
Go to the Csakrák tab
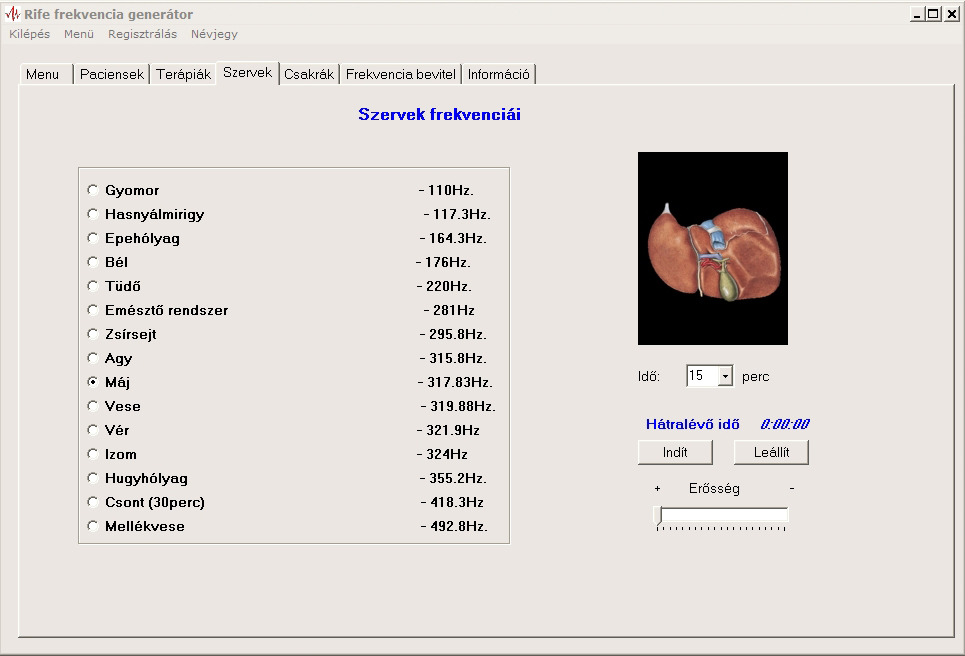pos(309,74)
